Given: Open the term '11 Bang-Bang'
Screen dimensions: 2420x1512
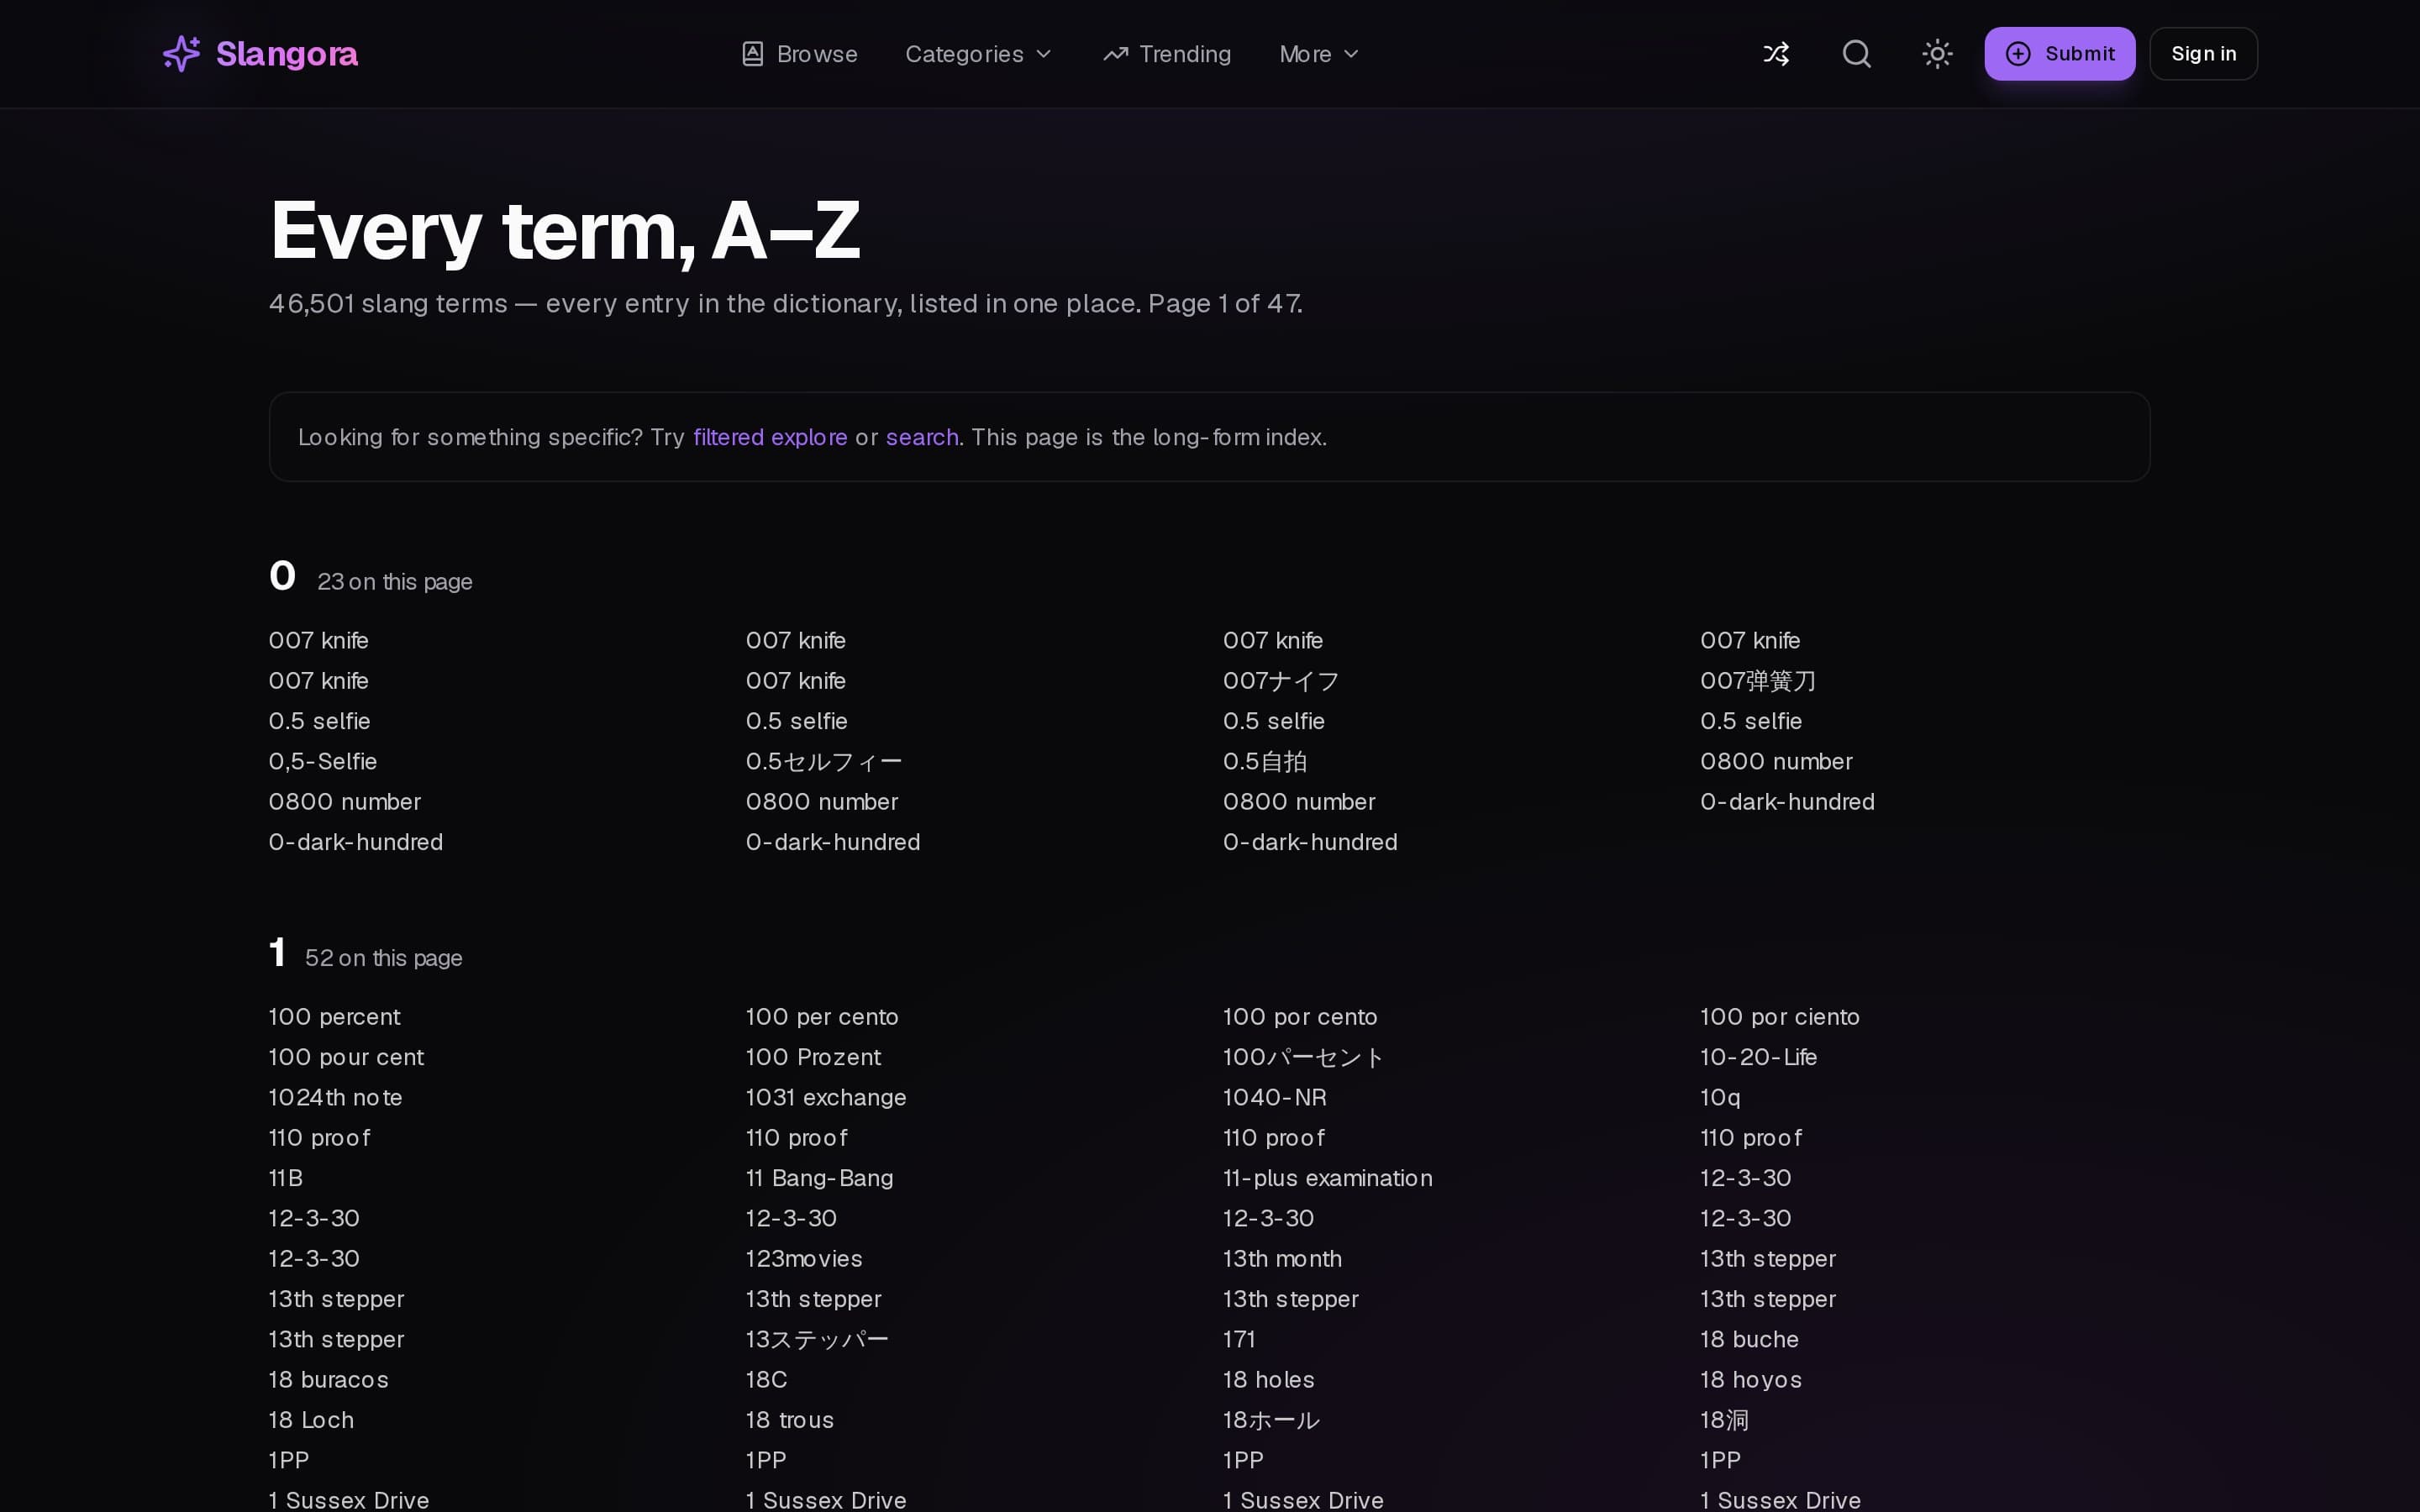Looking at the screenshot, I should click(x=820, y=1178).
